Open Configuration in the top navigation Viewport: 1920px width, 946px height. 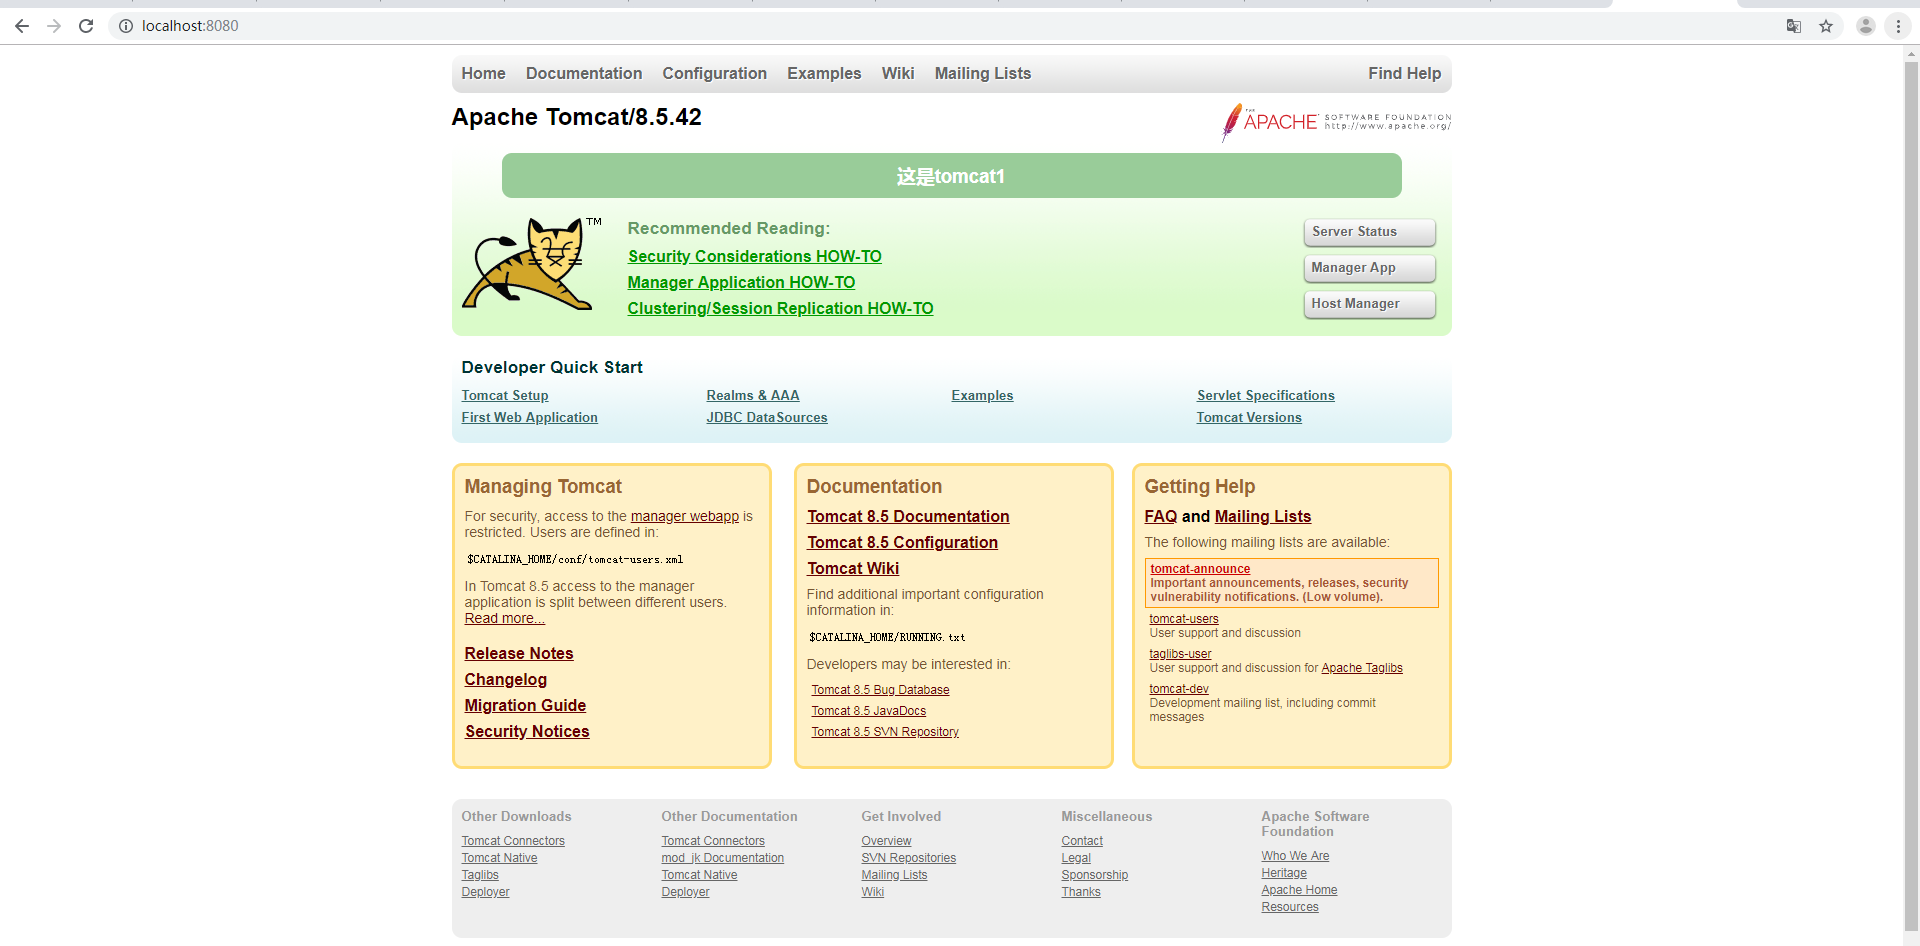714,74
